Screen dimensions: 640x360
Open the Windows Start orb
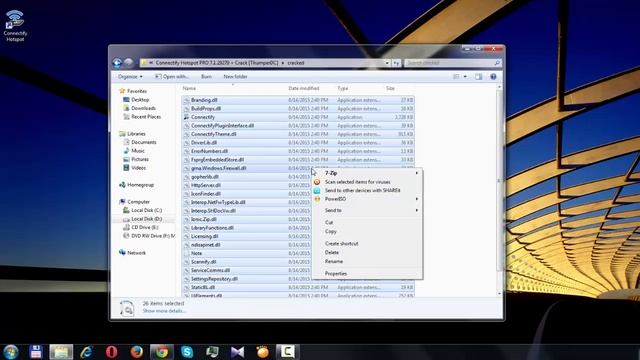pos(11,351)
